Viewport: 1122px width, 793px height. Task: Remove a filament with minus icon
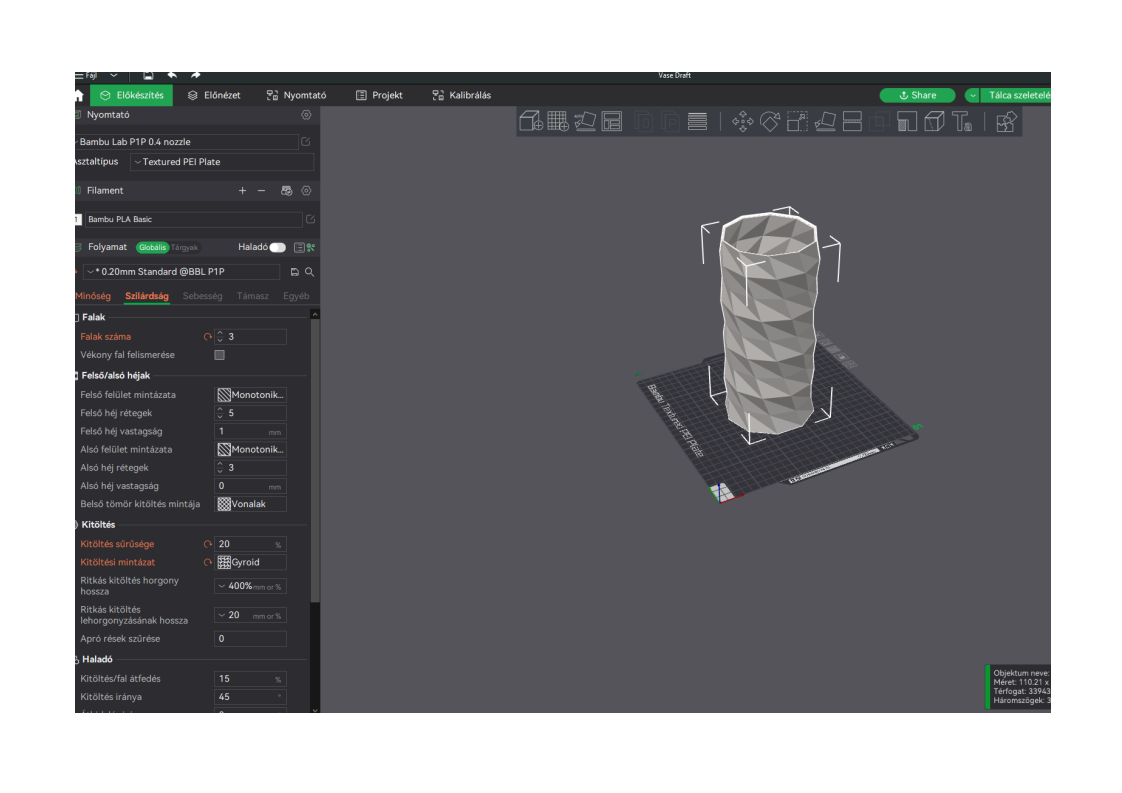[261, 190]
